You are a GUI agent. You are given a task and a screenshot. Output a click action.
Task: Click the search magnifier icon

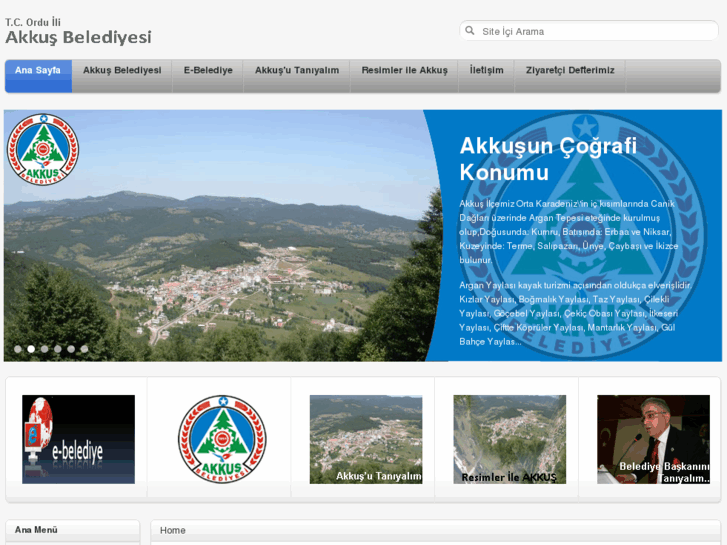470,31
